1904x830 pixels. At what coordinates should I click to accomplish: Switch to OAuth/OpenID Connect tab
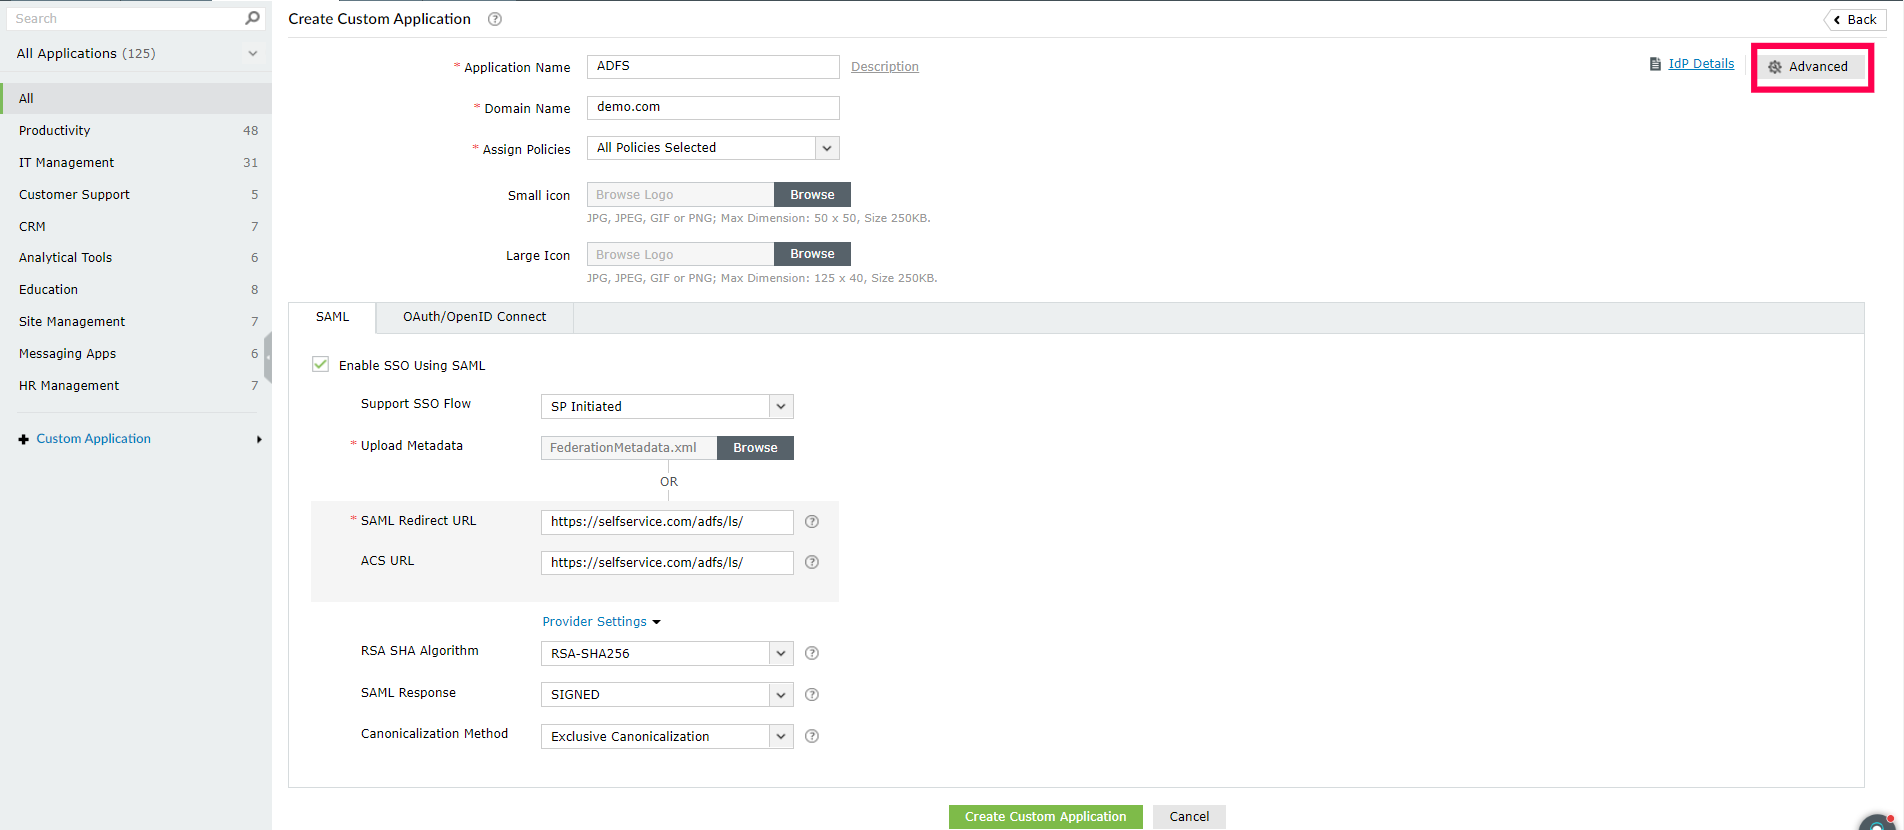tap(475, 317)
